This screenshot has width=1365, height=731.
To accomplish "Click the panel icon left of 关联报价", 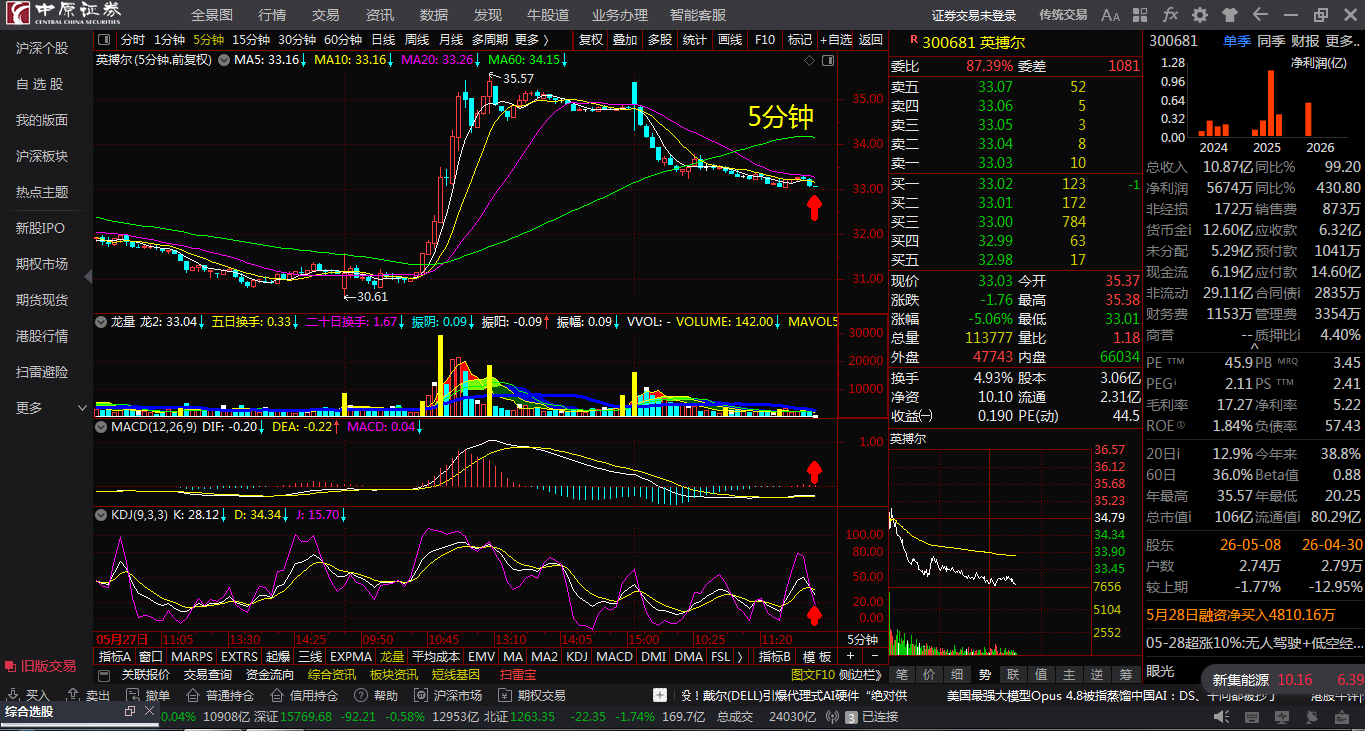I will pyautogui.click(x=105, y=675).
